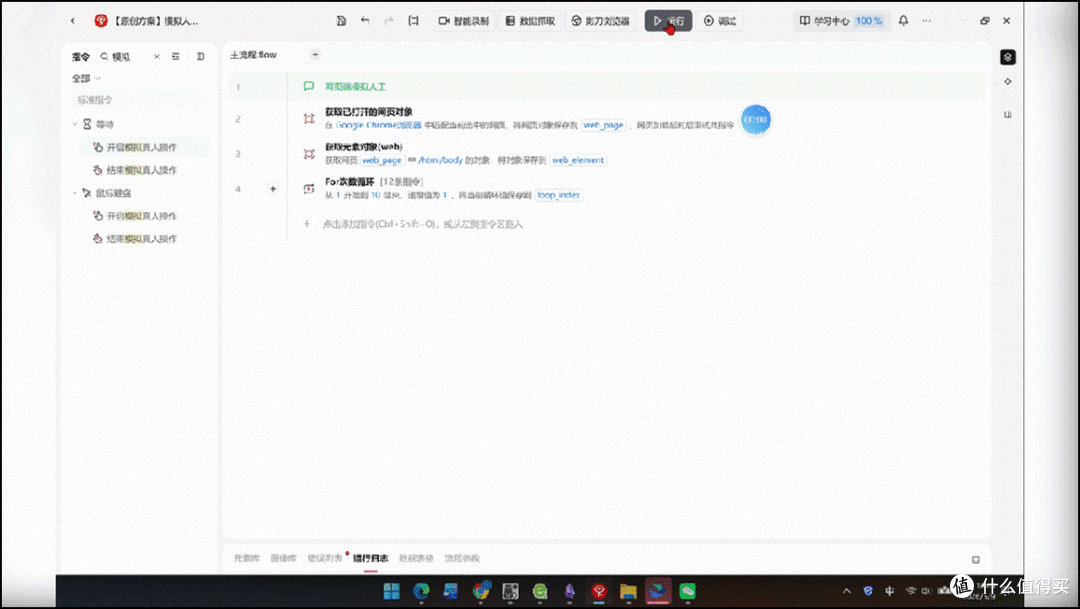The image size is (1080, 609).
Task: Click the 100 % progress badge
Action: point(869,21)
